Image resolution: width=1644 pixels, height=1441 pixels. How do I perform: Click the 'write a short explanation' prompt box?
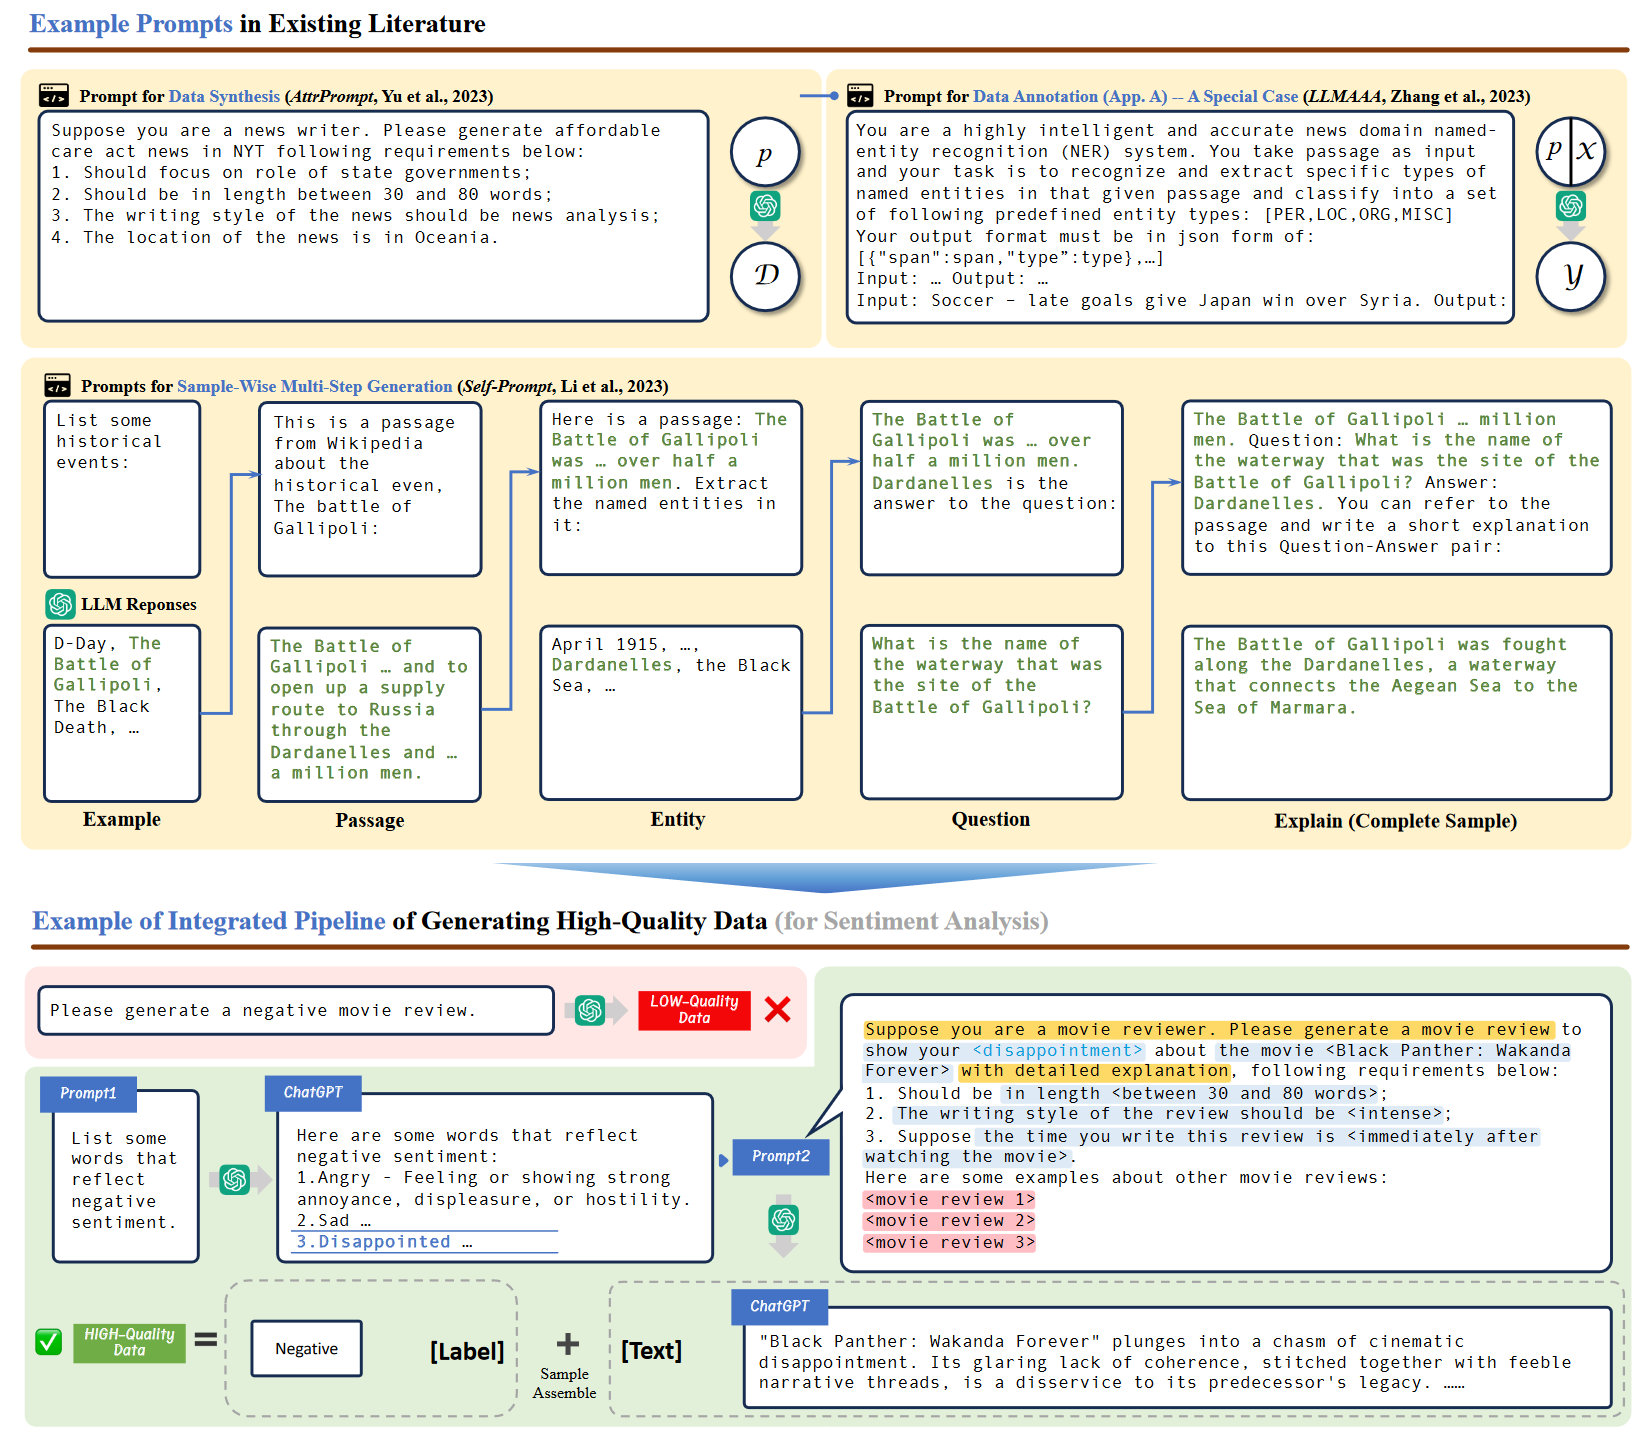tap(1397, 488)
